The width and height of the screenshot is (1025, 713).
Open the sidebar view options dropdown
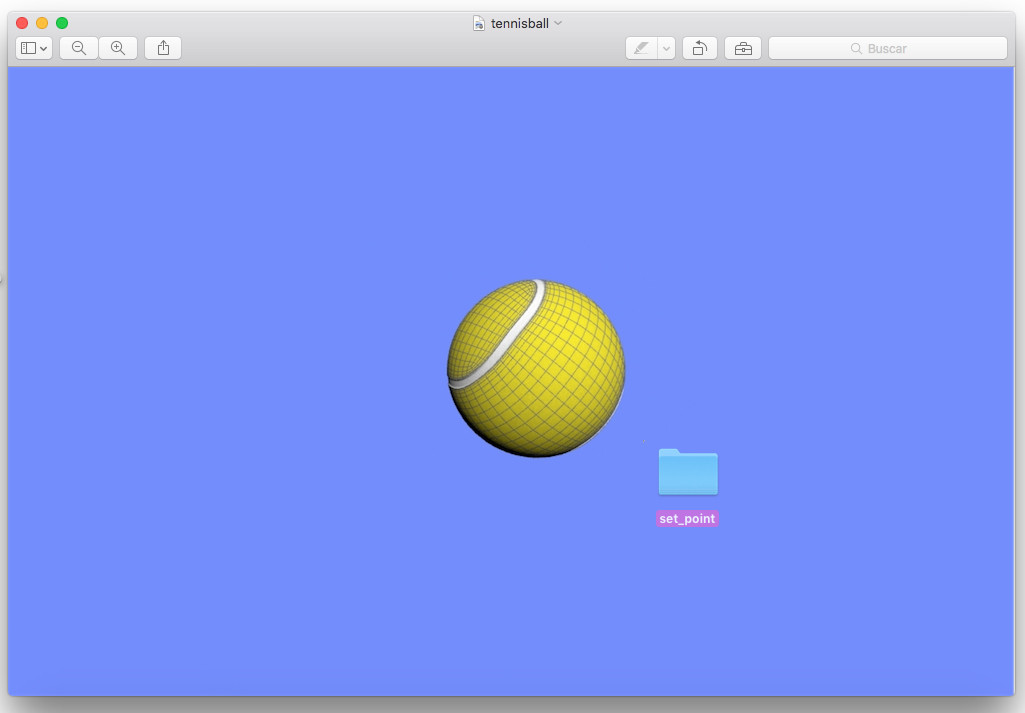coord(34,48)
